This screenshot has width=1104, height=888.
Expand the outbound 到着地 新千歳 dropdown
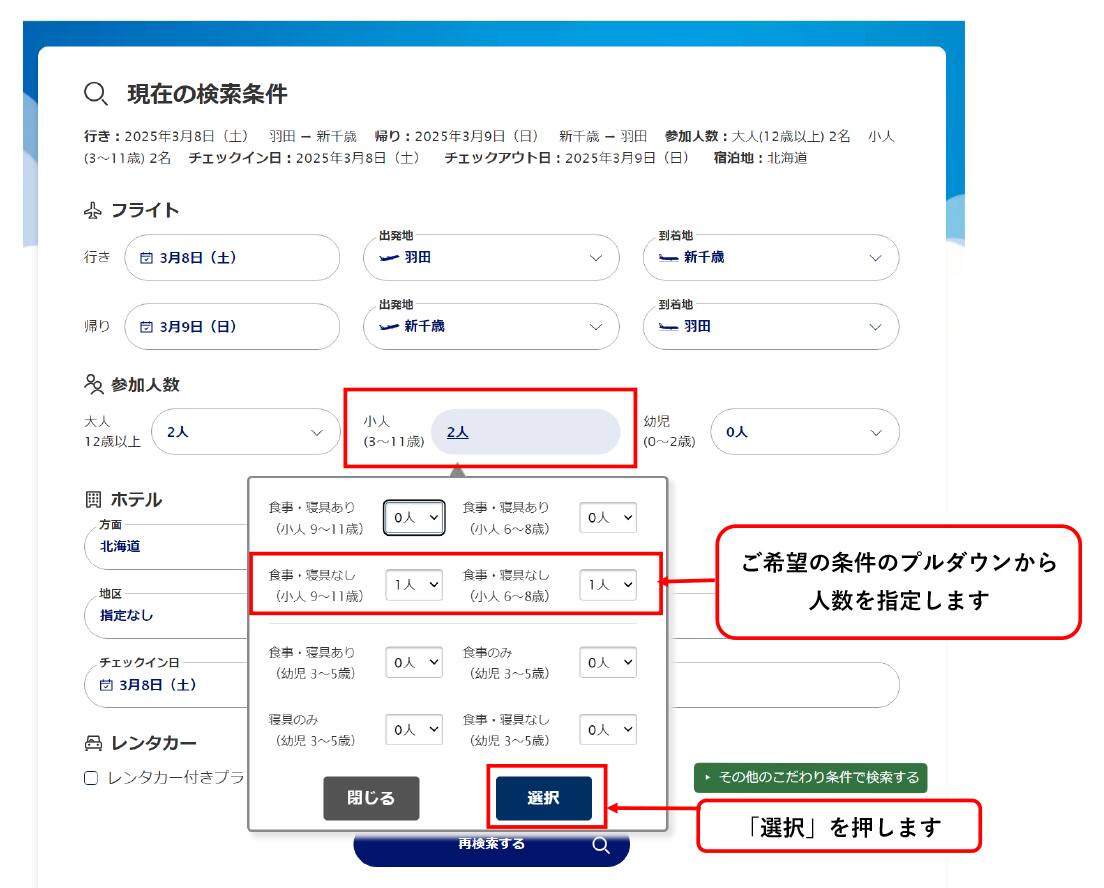[x=770, y=258]
